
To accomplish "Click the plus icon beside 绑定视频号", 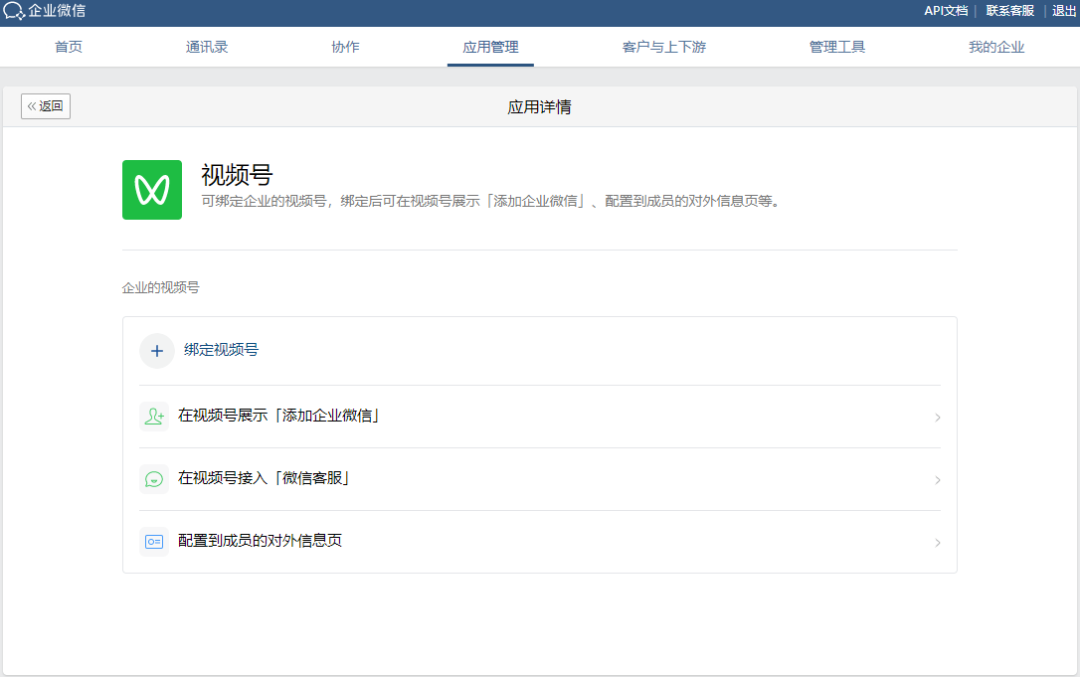I will point(156,351).
